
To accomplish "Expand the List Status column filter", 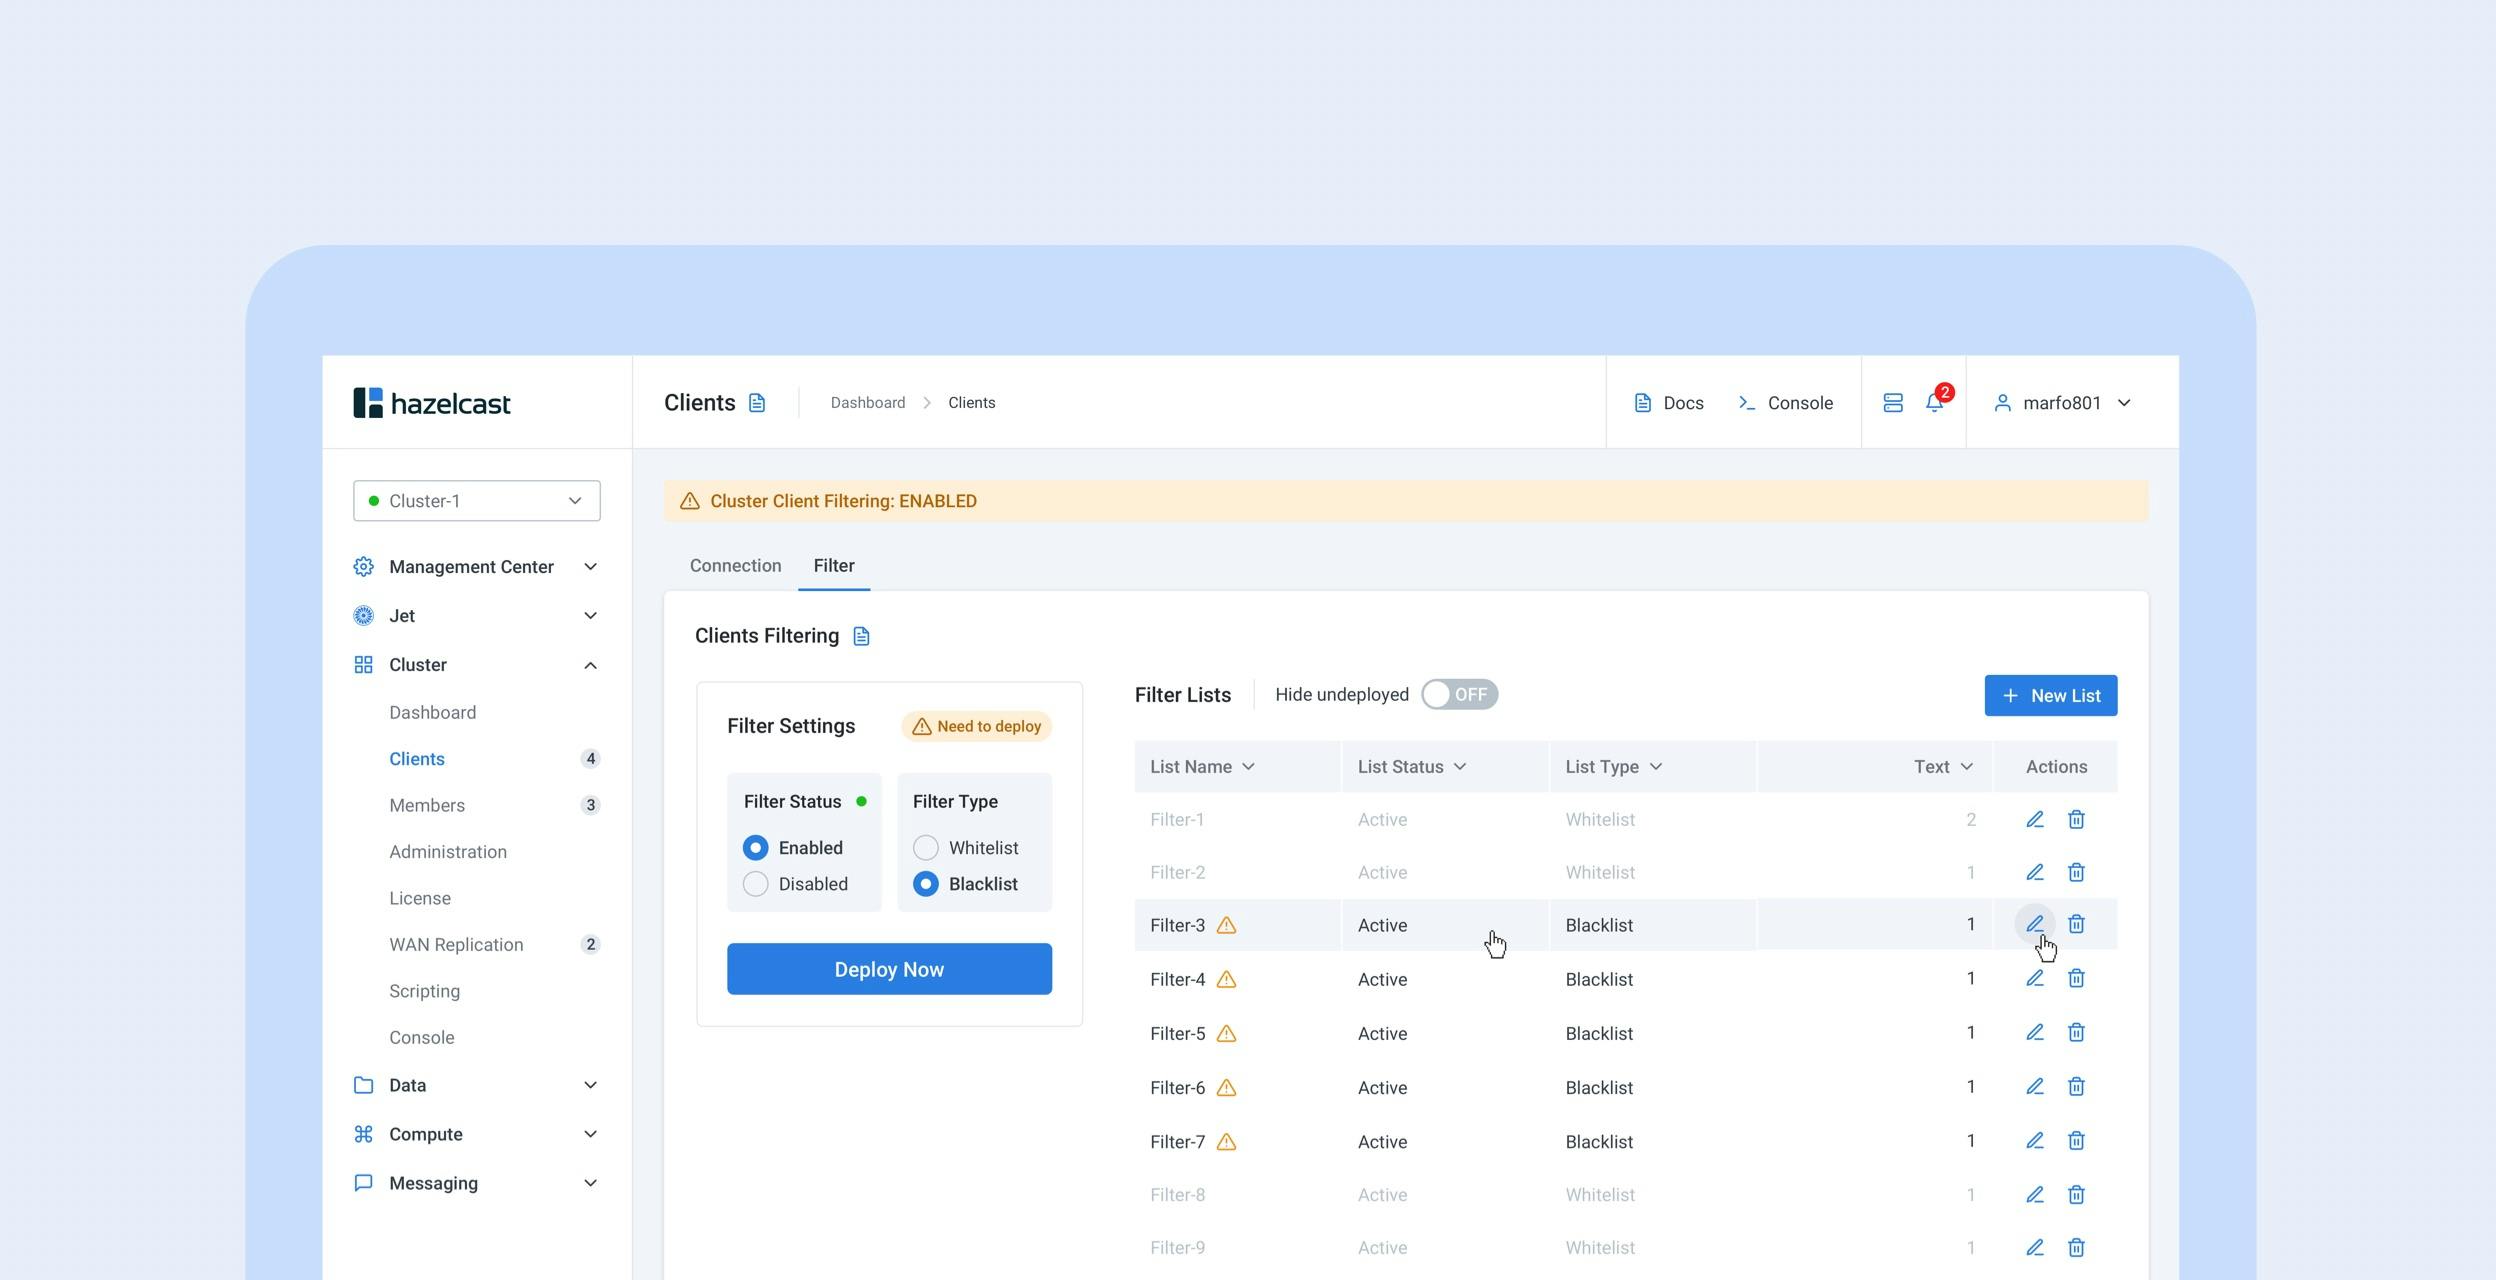I will [1461, 766].
